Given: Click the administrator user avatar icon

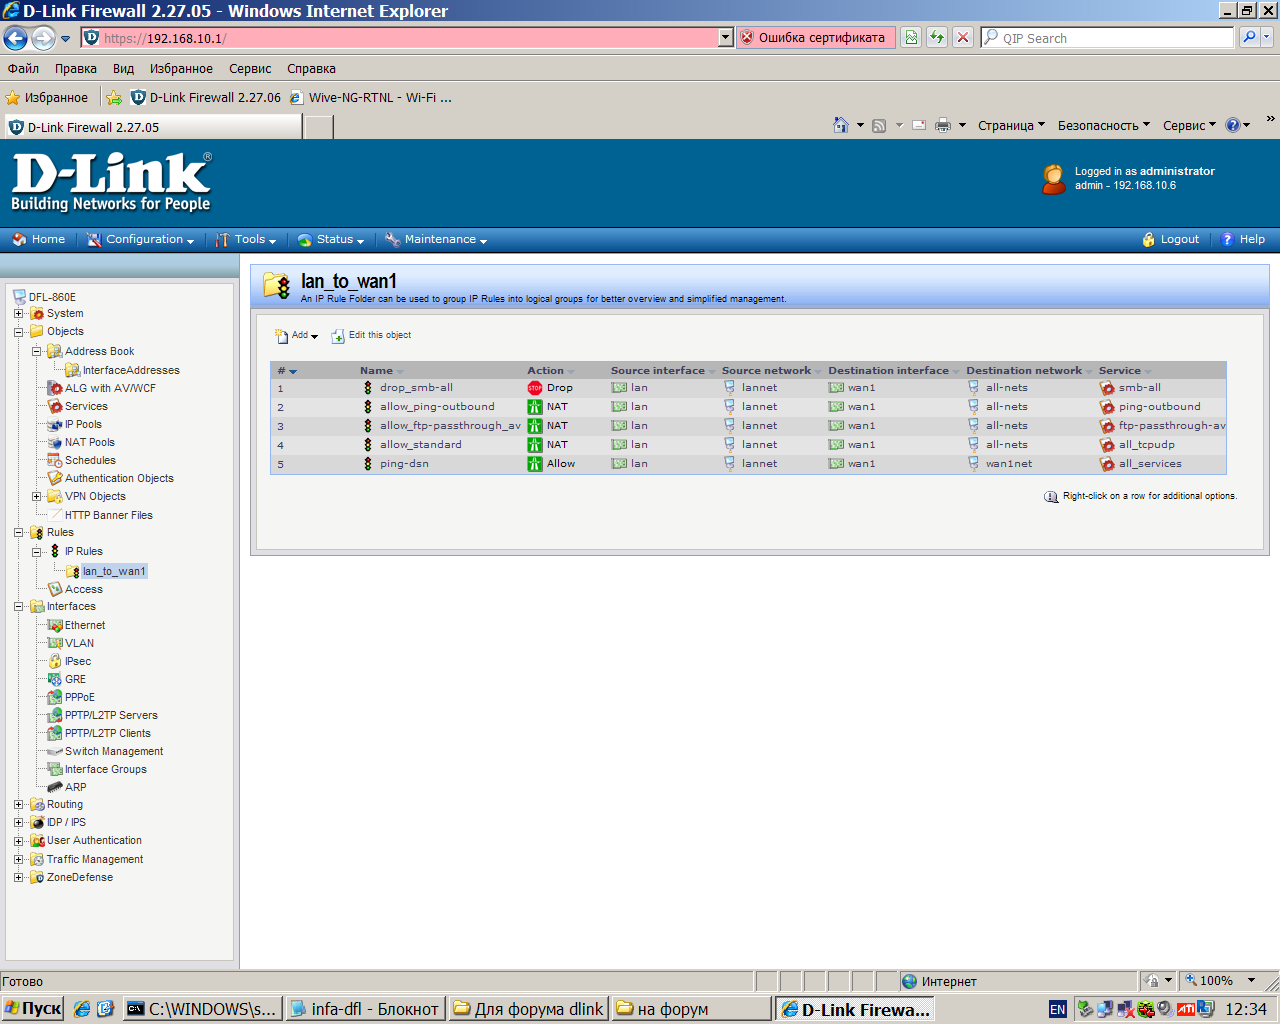Looking at the screenshot, I should (x=1053, y=179).
